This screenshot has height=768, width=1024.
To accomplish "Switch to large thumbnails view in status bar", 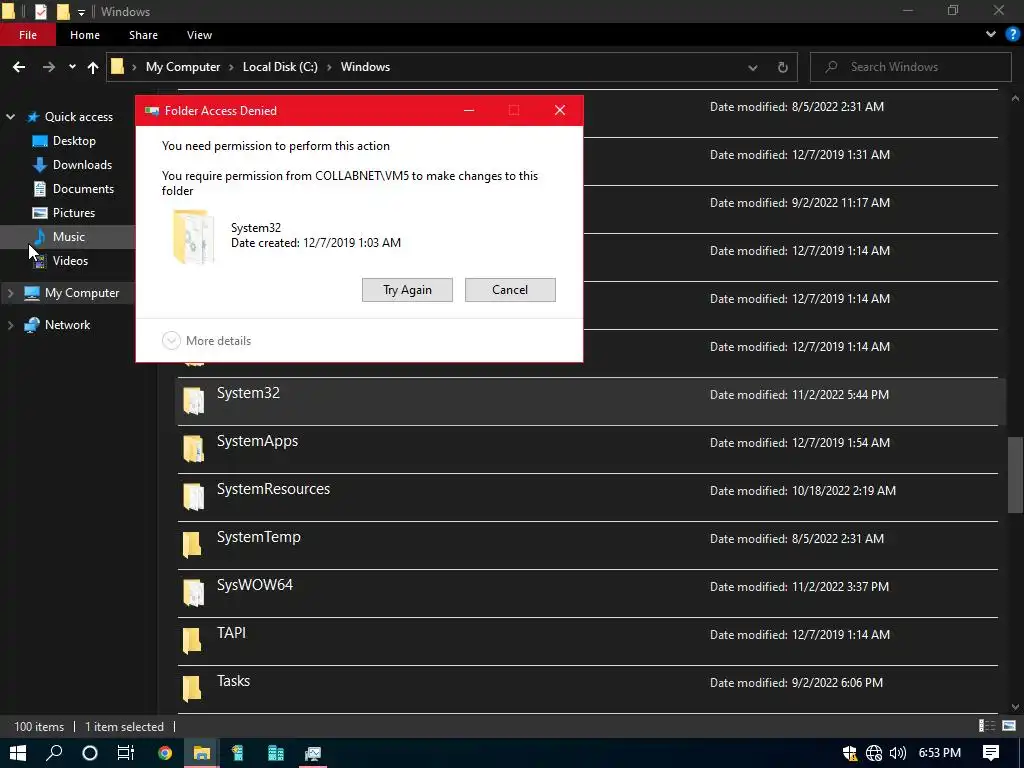I will pos(1009,726).
